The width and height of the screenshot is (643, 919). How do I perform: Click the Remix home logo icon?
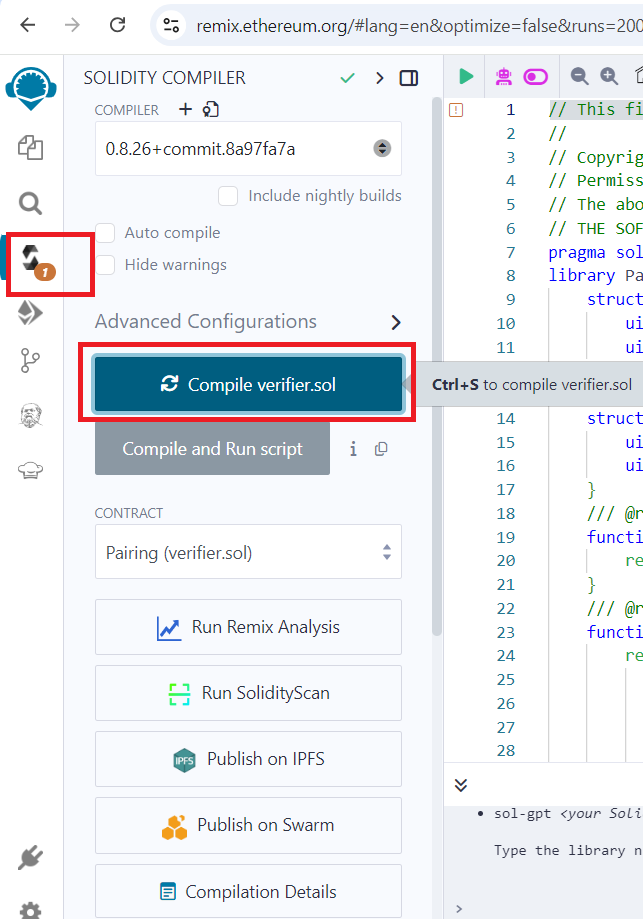(30, 89)
